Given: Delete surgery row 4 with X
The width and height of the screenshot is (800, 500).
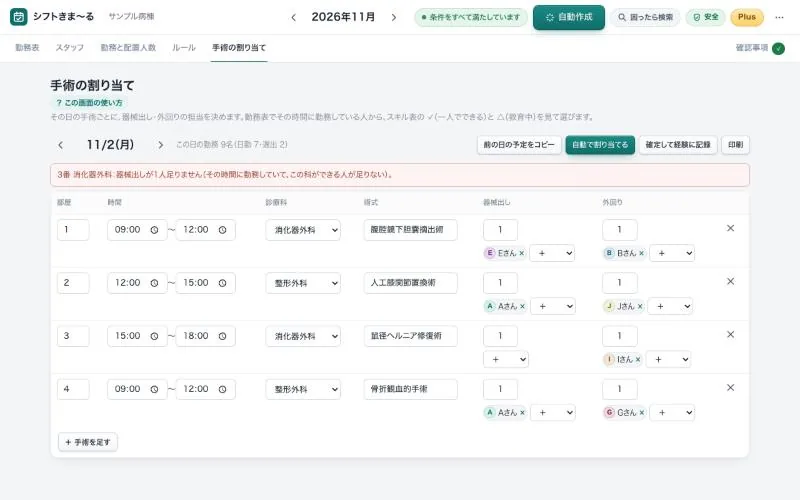Looking at the screenshot, I should point(730,387).
